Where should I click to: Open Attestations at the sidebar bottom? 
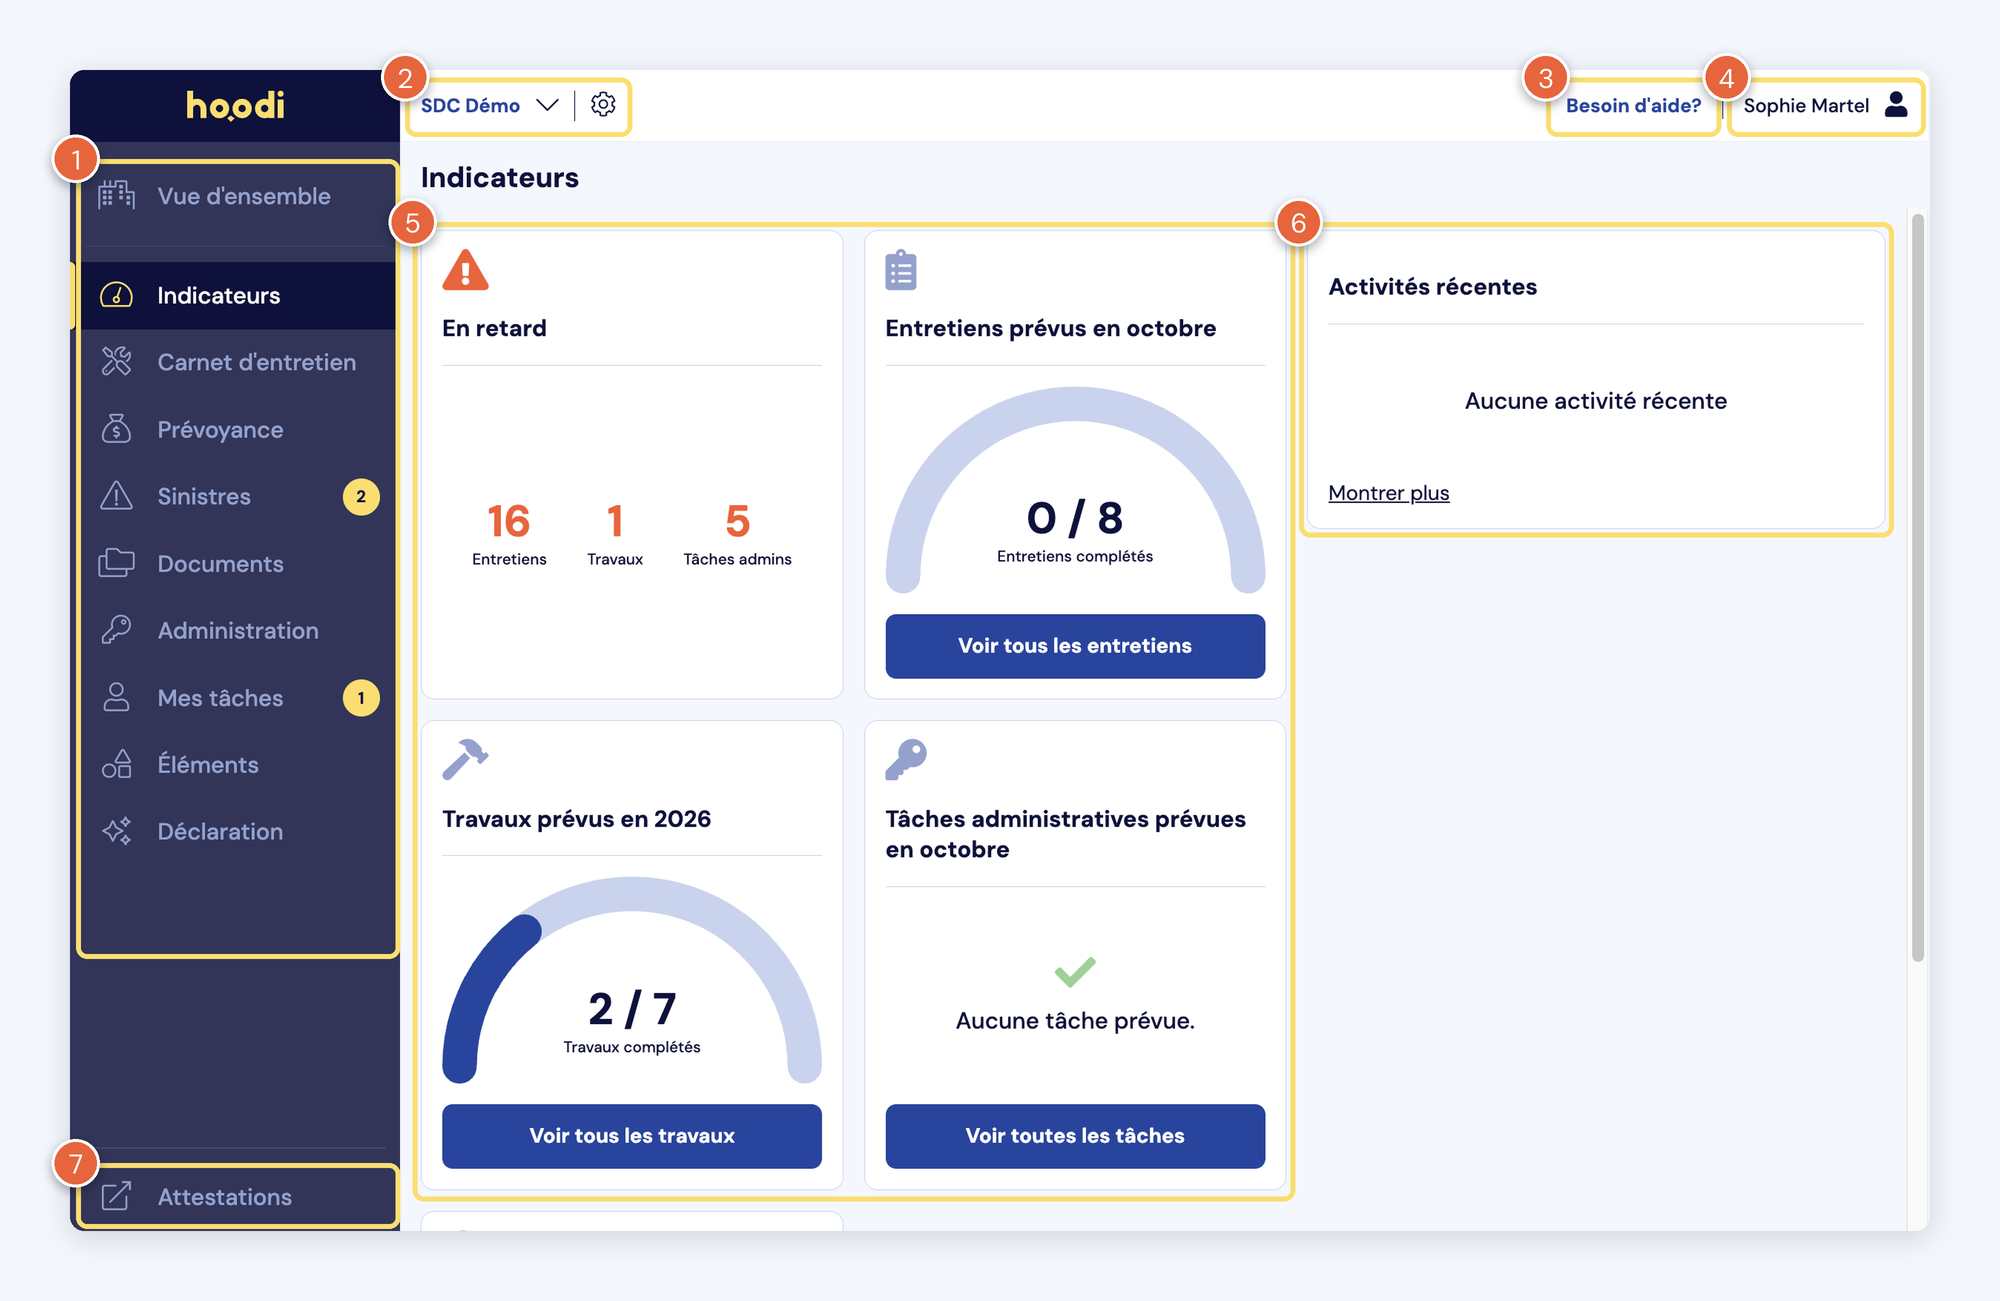pyautogui.click(x=239, y=1196)
